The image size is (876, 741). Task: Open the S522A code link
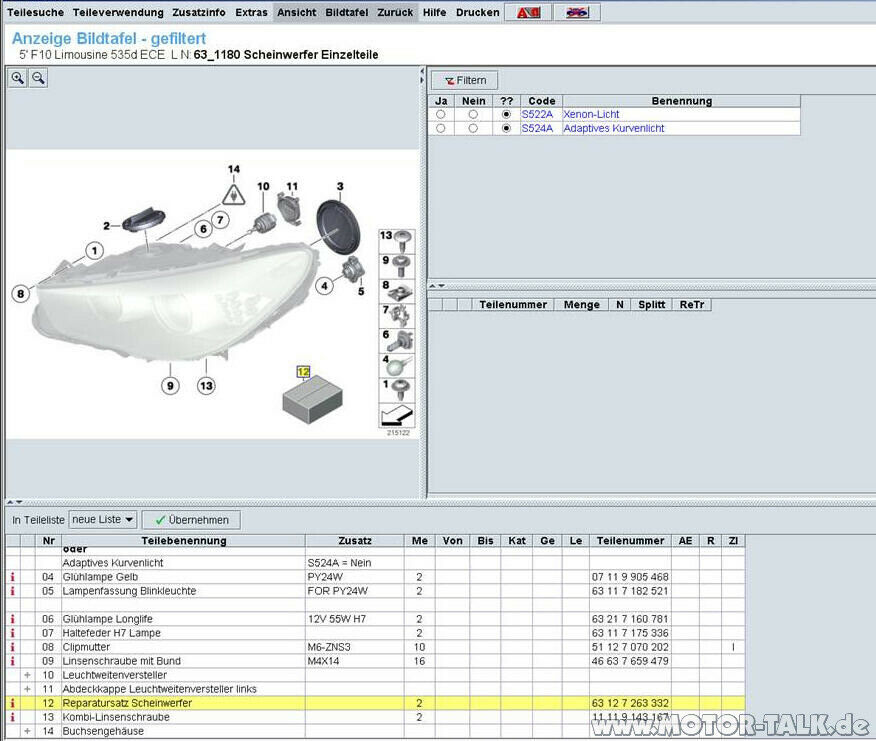coord(537,114)
